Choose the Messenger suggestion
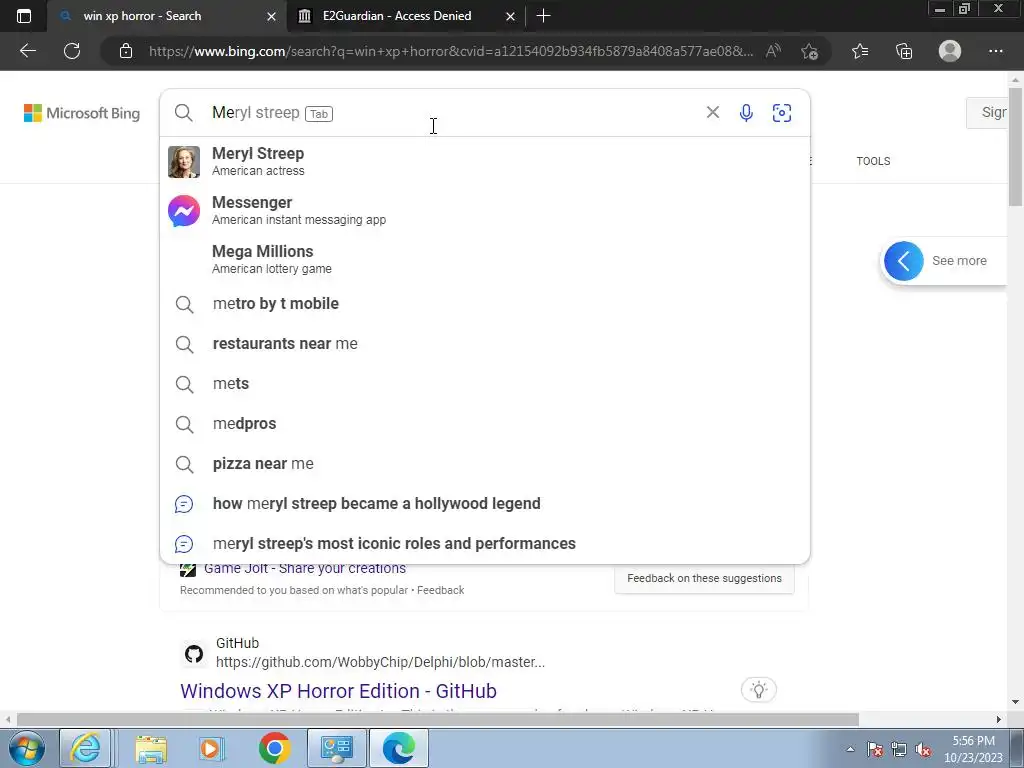The width and height of the screenshot is (1024, 768). (485, 210)
